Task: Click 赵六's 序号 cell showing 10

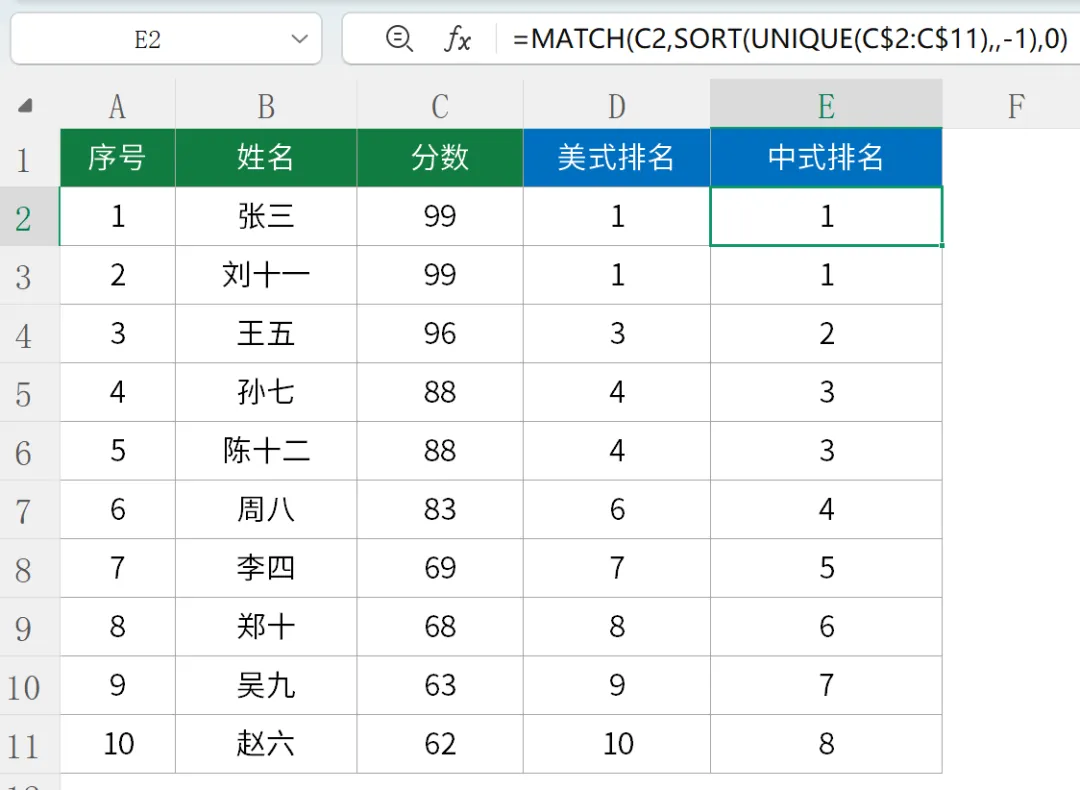Action: click(118, 743)
